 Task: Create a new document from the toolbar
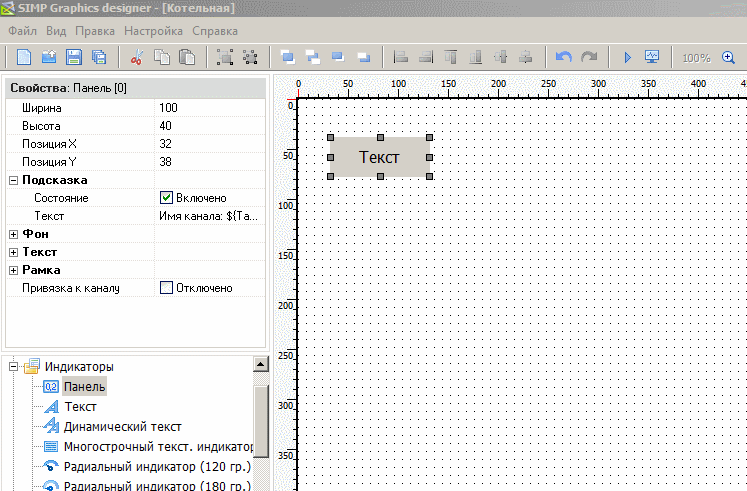coord(24,57)
